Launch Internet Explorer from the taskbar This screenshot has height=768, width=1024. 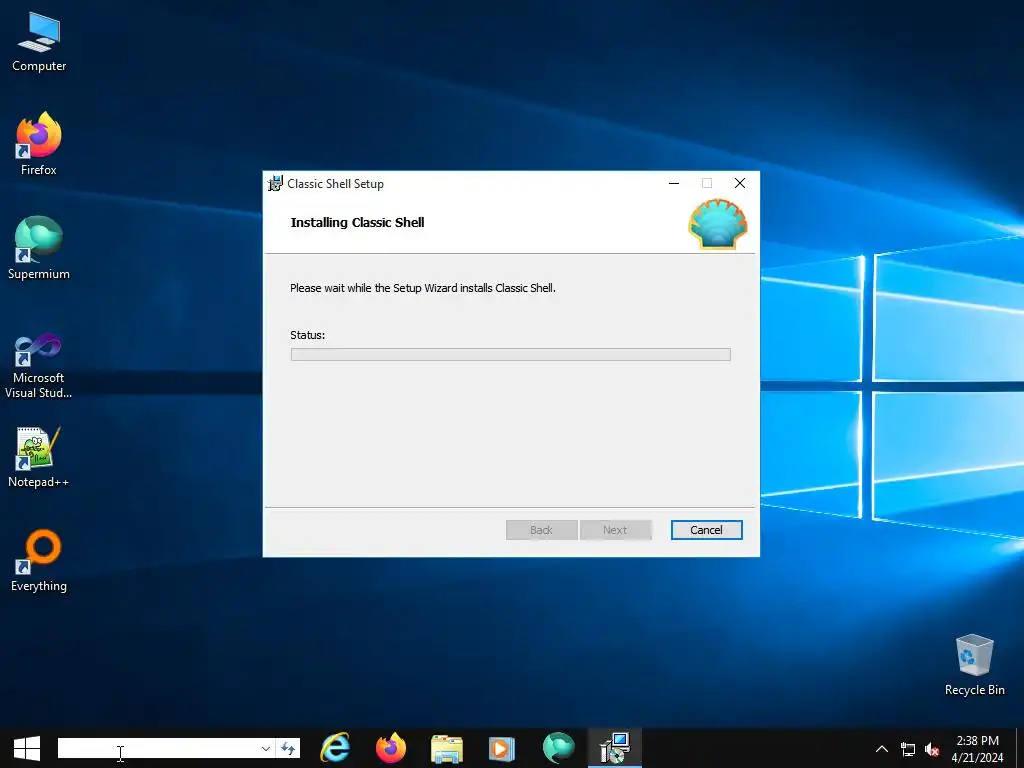pyautogui.click(x=335, y=748)
